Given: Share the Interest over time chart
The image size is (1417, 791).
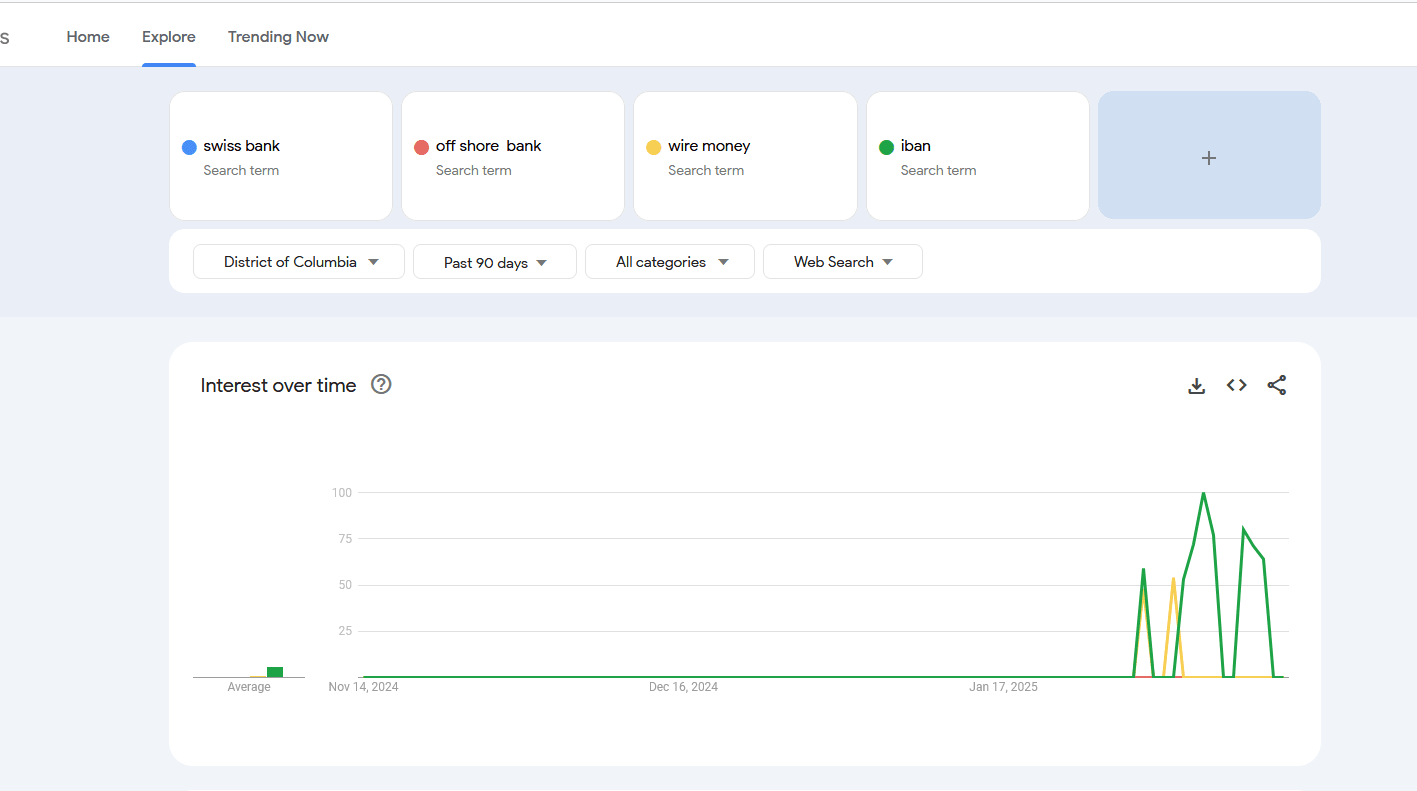Looking at the screenshot, I should (x=1277, y=385).
